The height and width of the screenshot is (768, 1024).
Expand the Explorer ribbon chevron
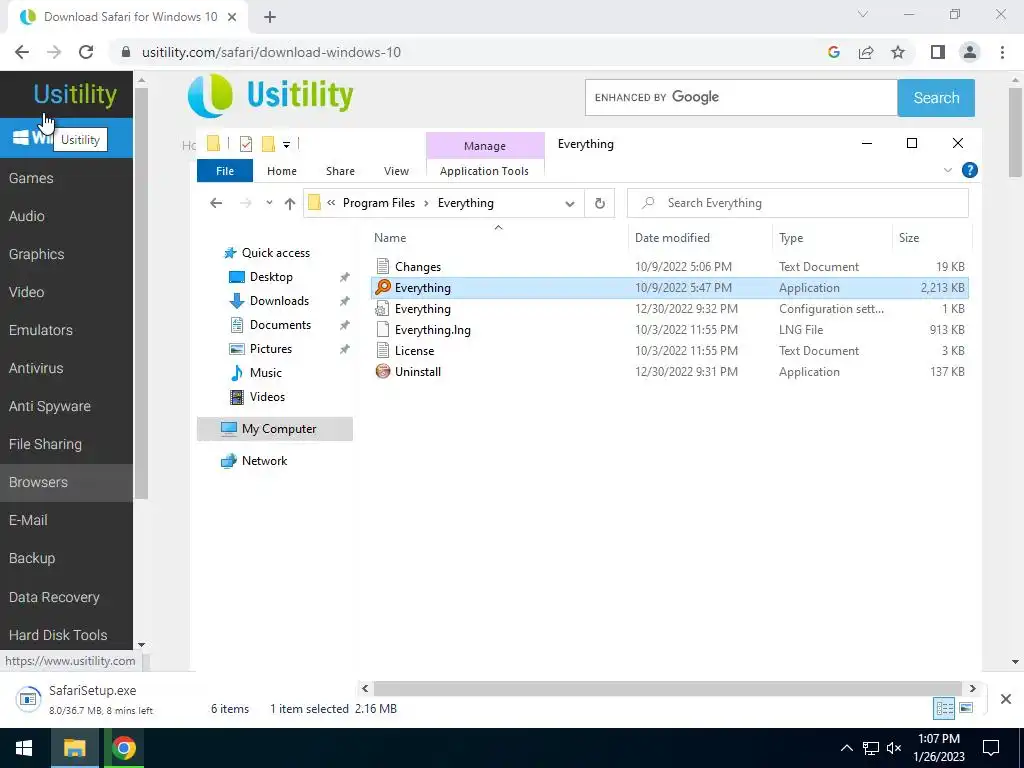(948, 170)
